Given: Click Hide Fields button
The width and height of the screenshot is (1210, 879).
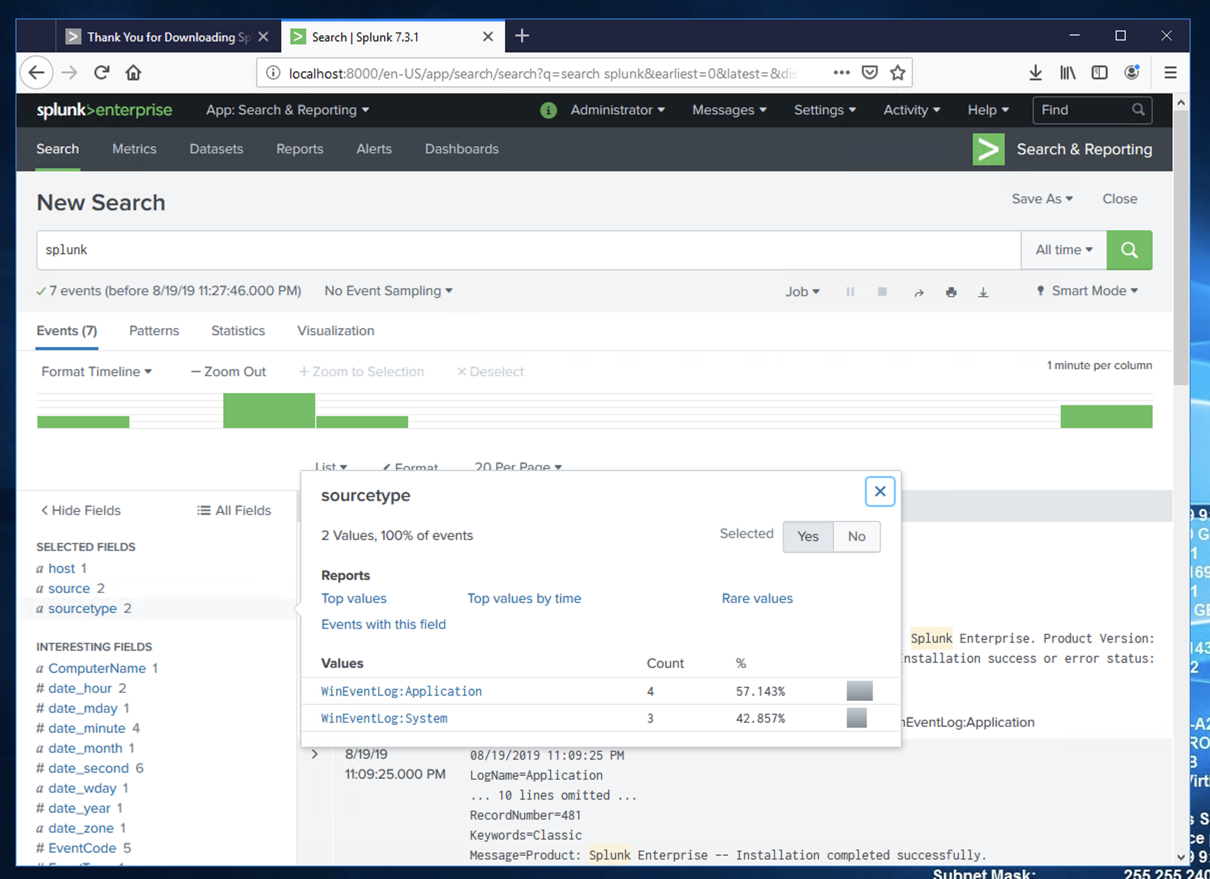Looking at the screenshot, I should (80, 510).
